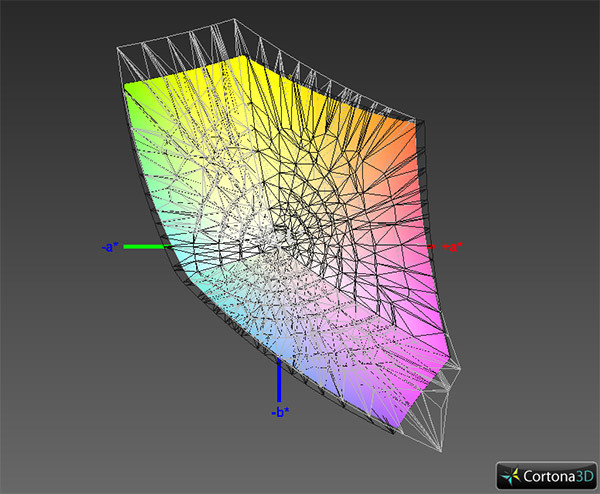This screenshot has width=600, height=494.
Task: Click the Cortona3D logo button
Action: point(546,476)
